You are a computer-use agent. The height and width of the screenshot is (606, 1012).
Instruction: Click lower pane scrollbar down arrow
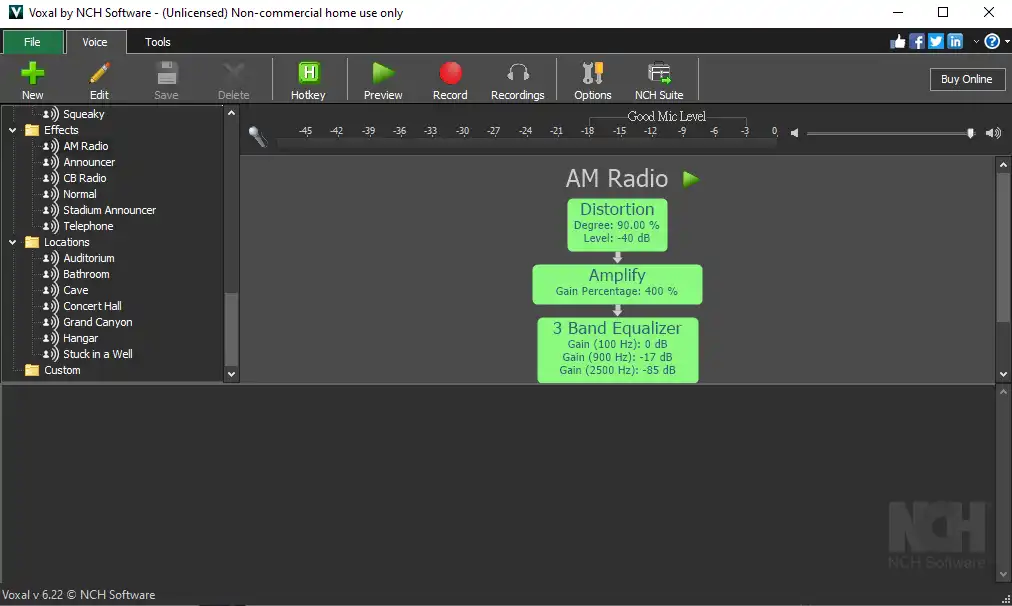pos(1003,574)
